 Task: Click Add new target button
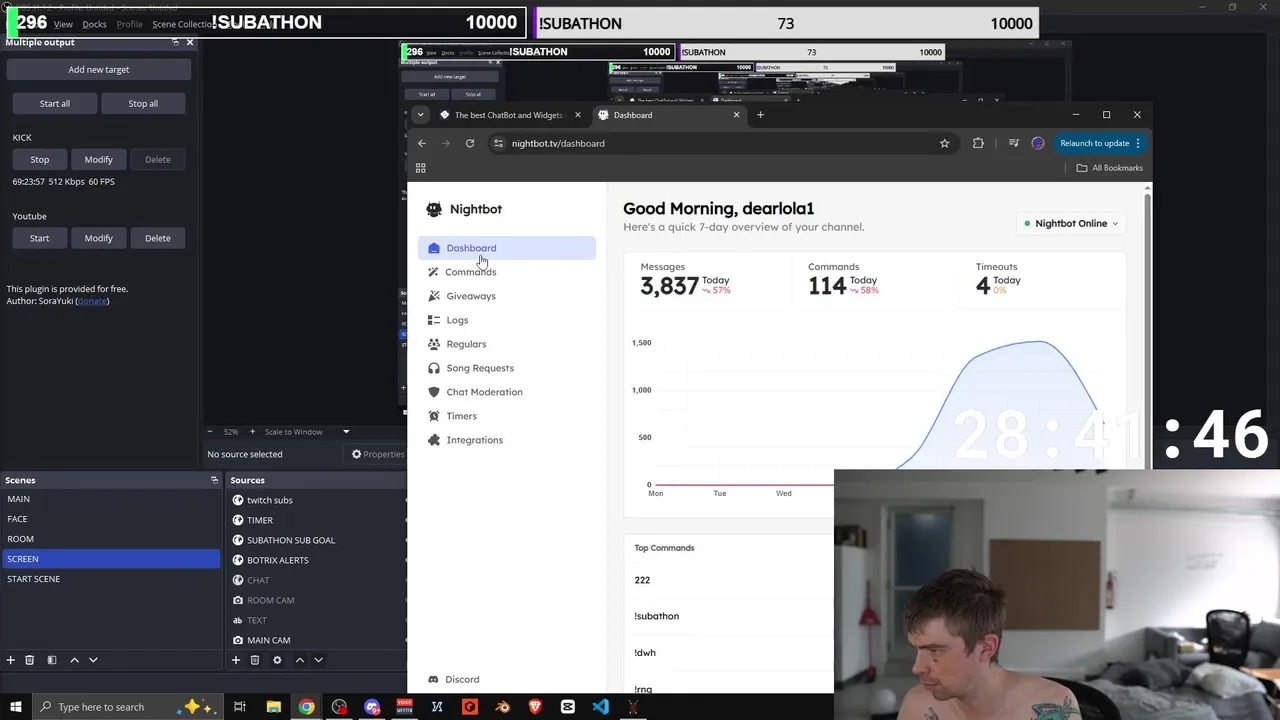(x=99, y=70)
